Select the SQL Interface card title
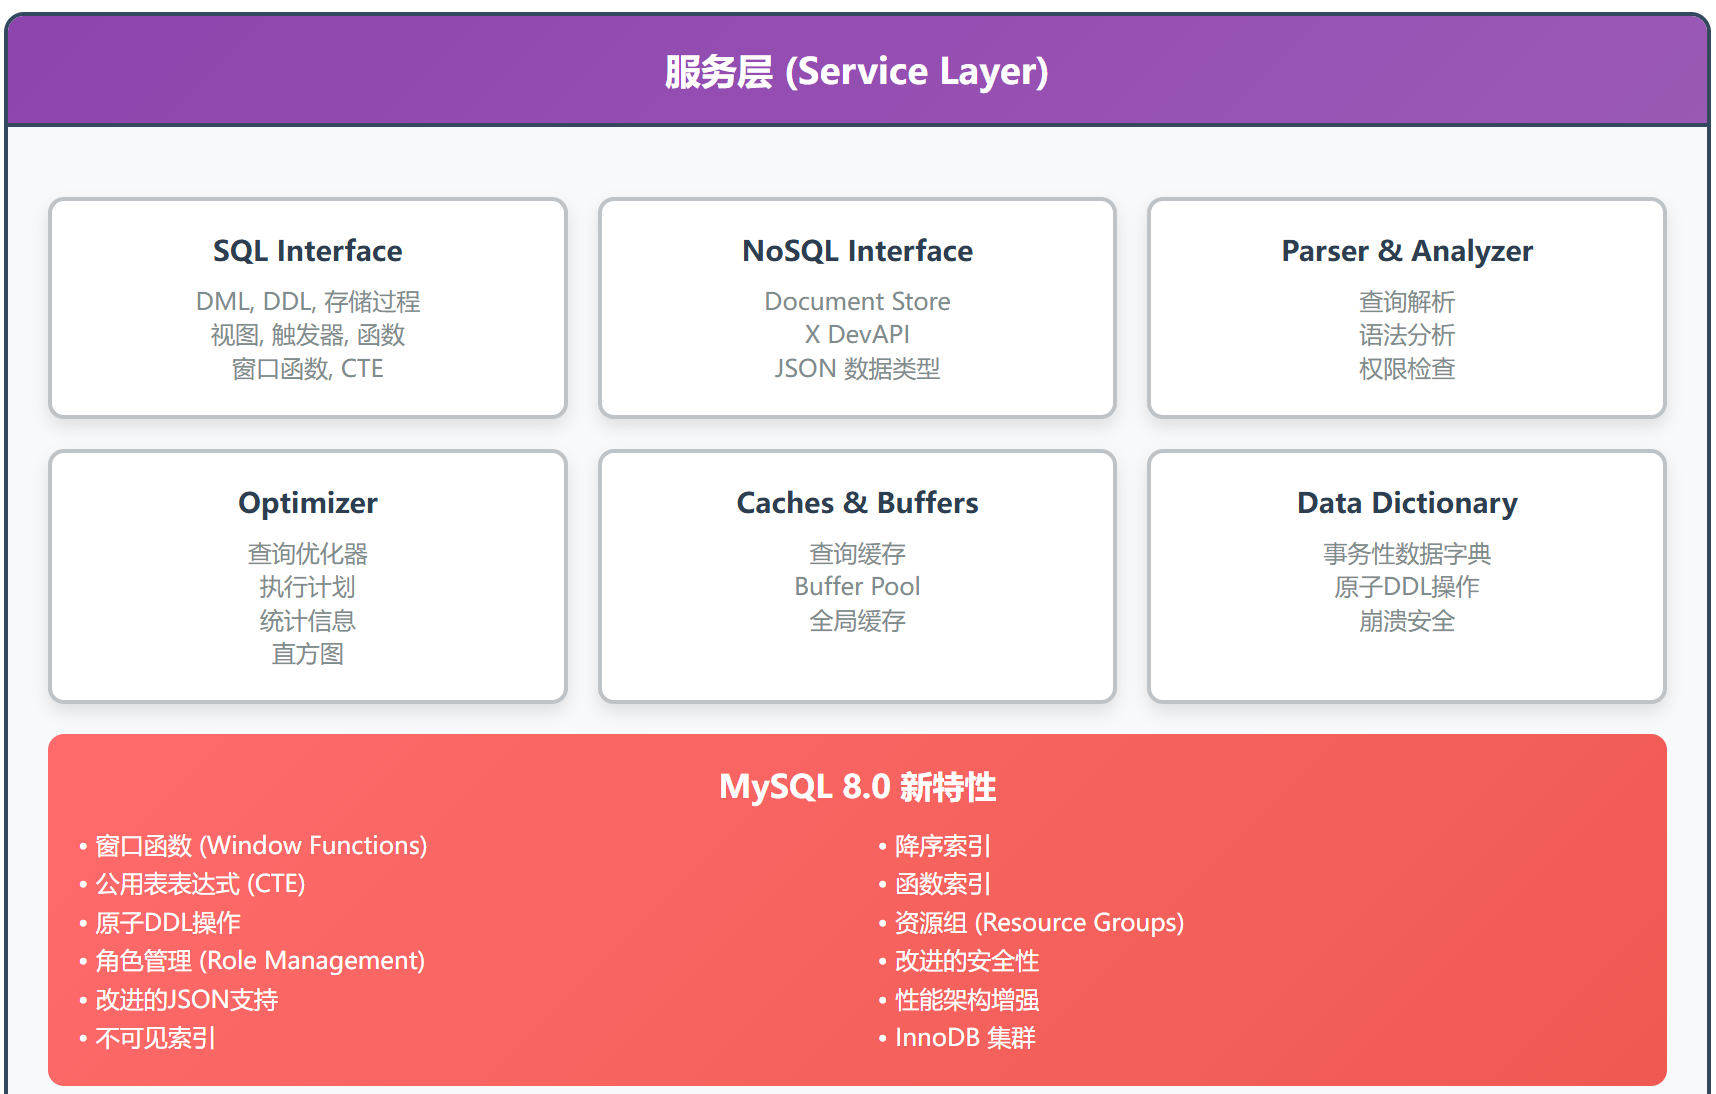The image size is (1716, 1094). point(308,251)
